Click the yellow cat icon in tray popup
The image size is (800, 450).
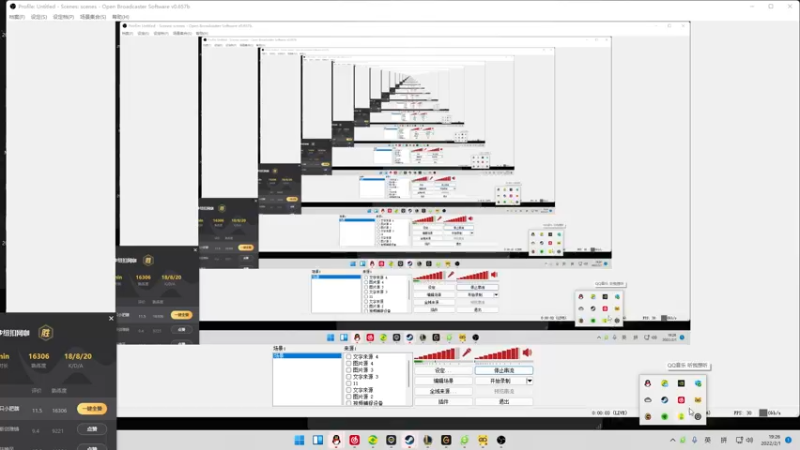697,400
